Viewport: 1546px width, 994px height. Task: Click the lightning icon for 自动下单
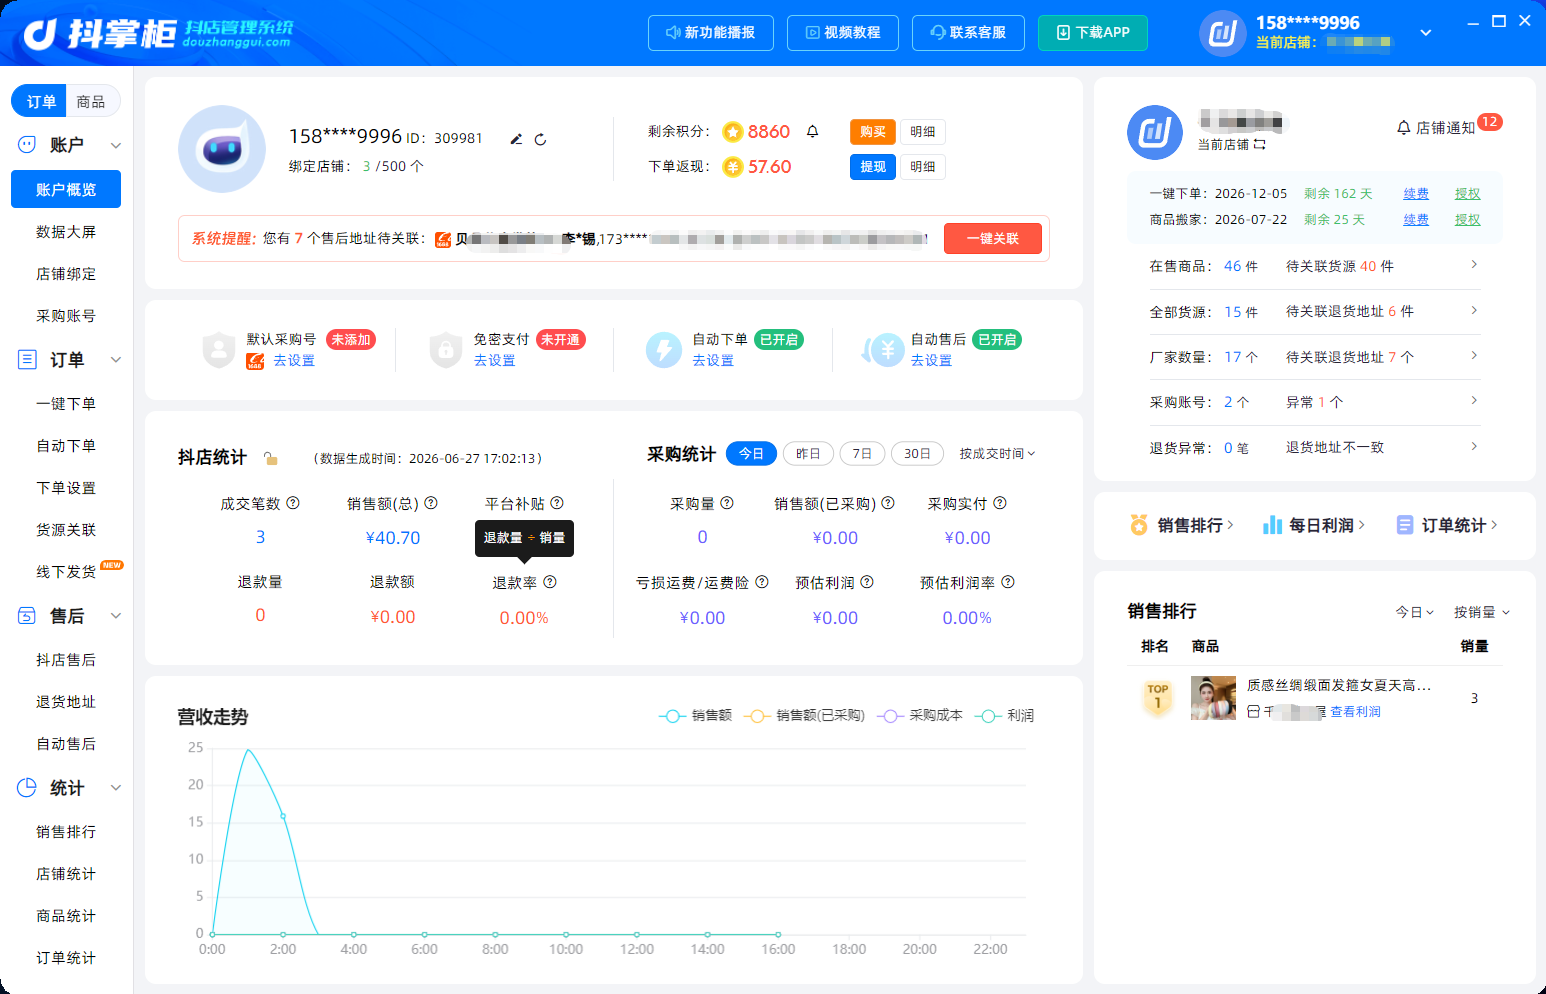(664, 349)
